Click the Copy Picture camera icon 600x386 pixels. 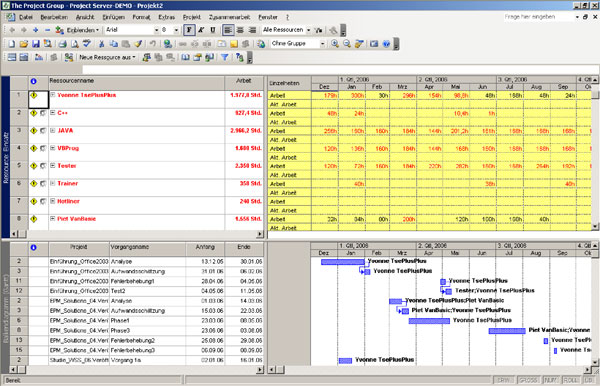374,44
